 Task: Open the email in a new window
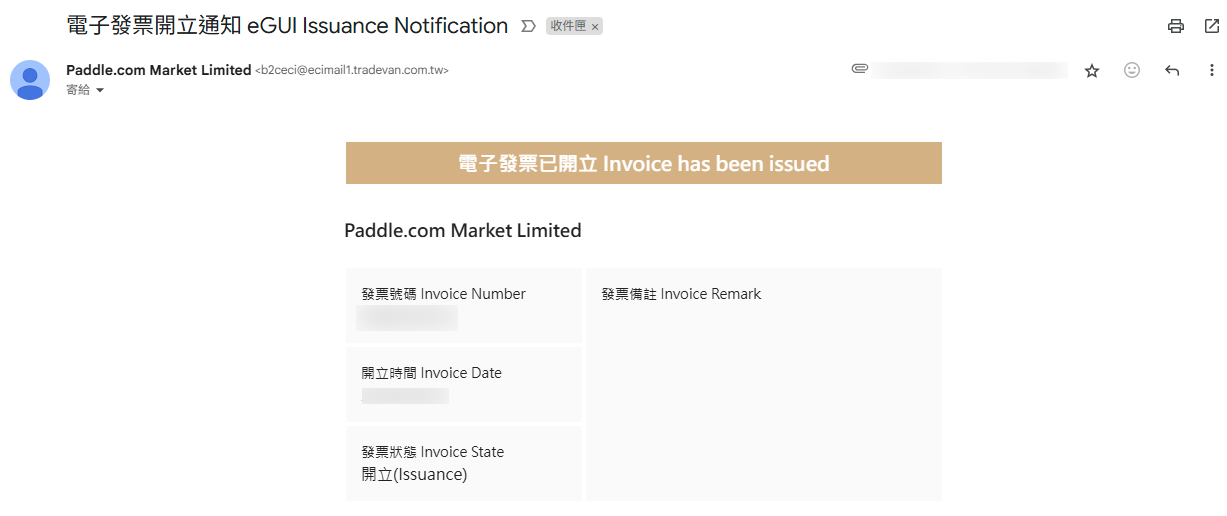(x=1211, y=26)
